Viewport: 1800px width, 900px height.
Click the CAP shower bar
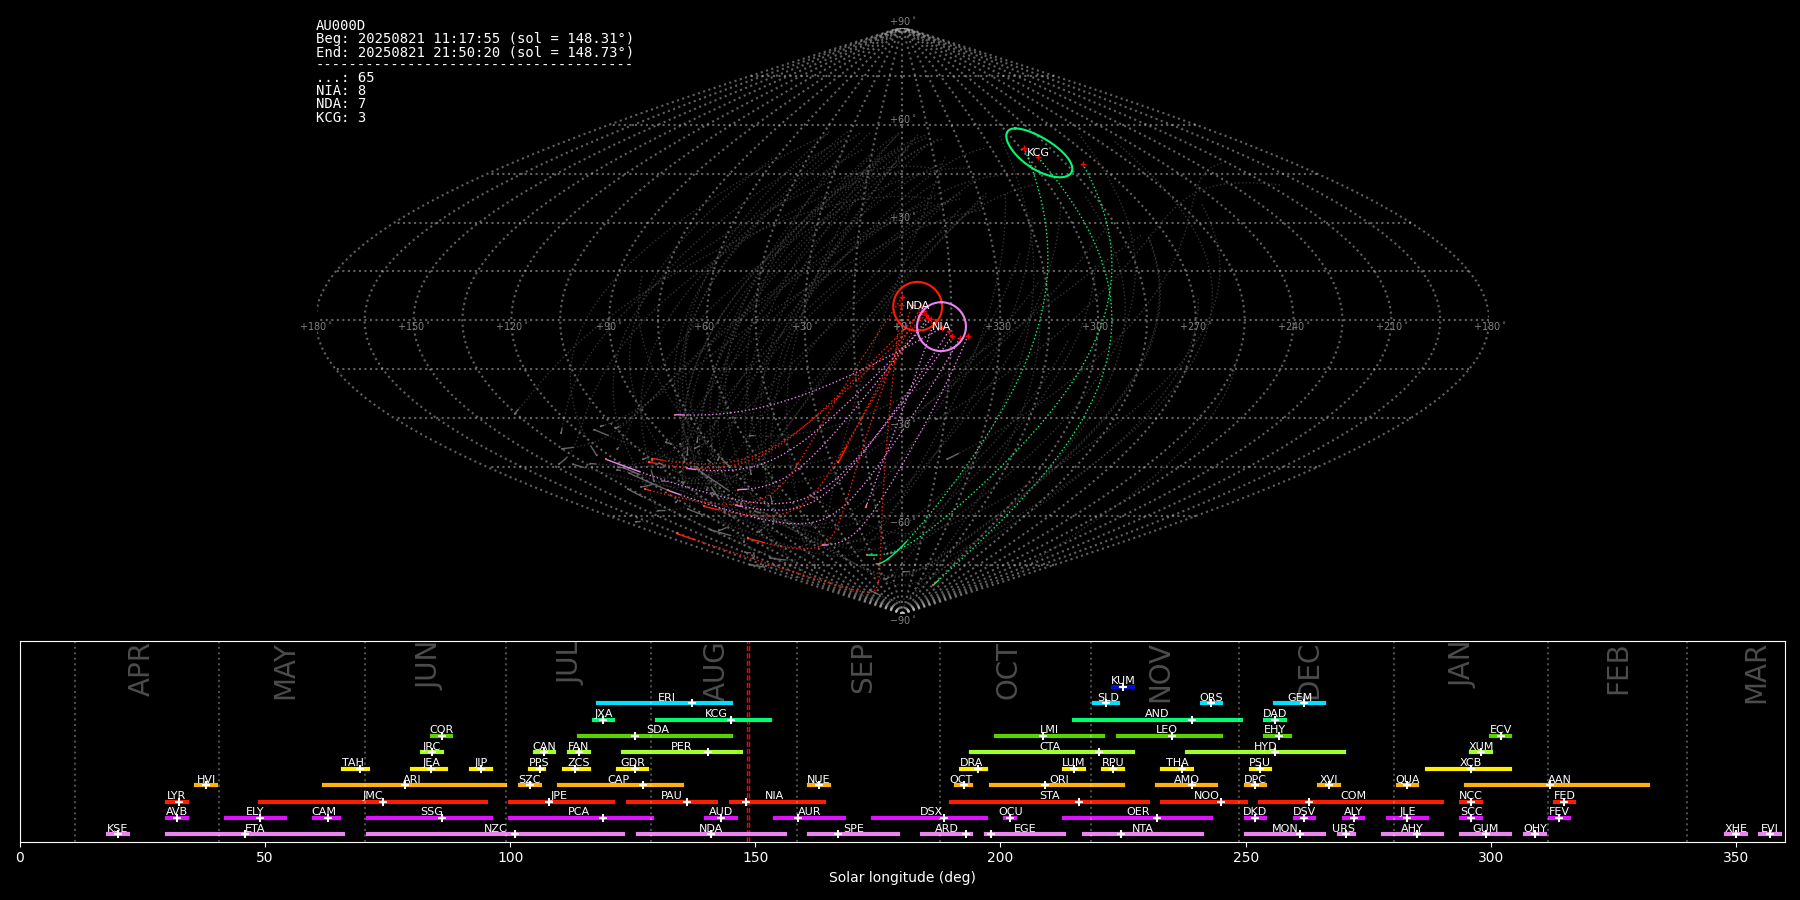coord(620,785)
